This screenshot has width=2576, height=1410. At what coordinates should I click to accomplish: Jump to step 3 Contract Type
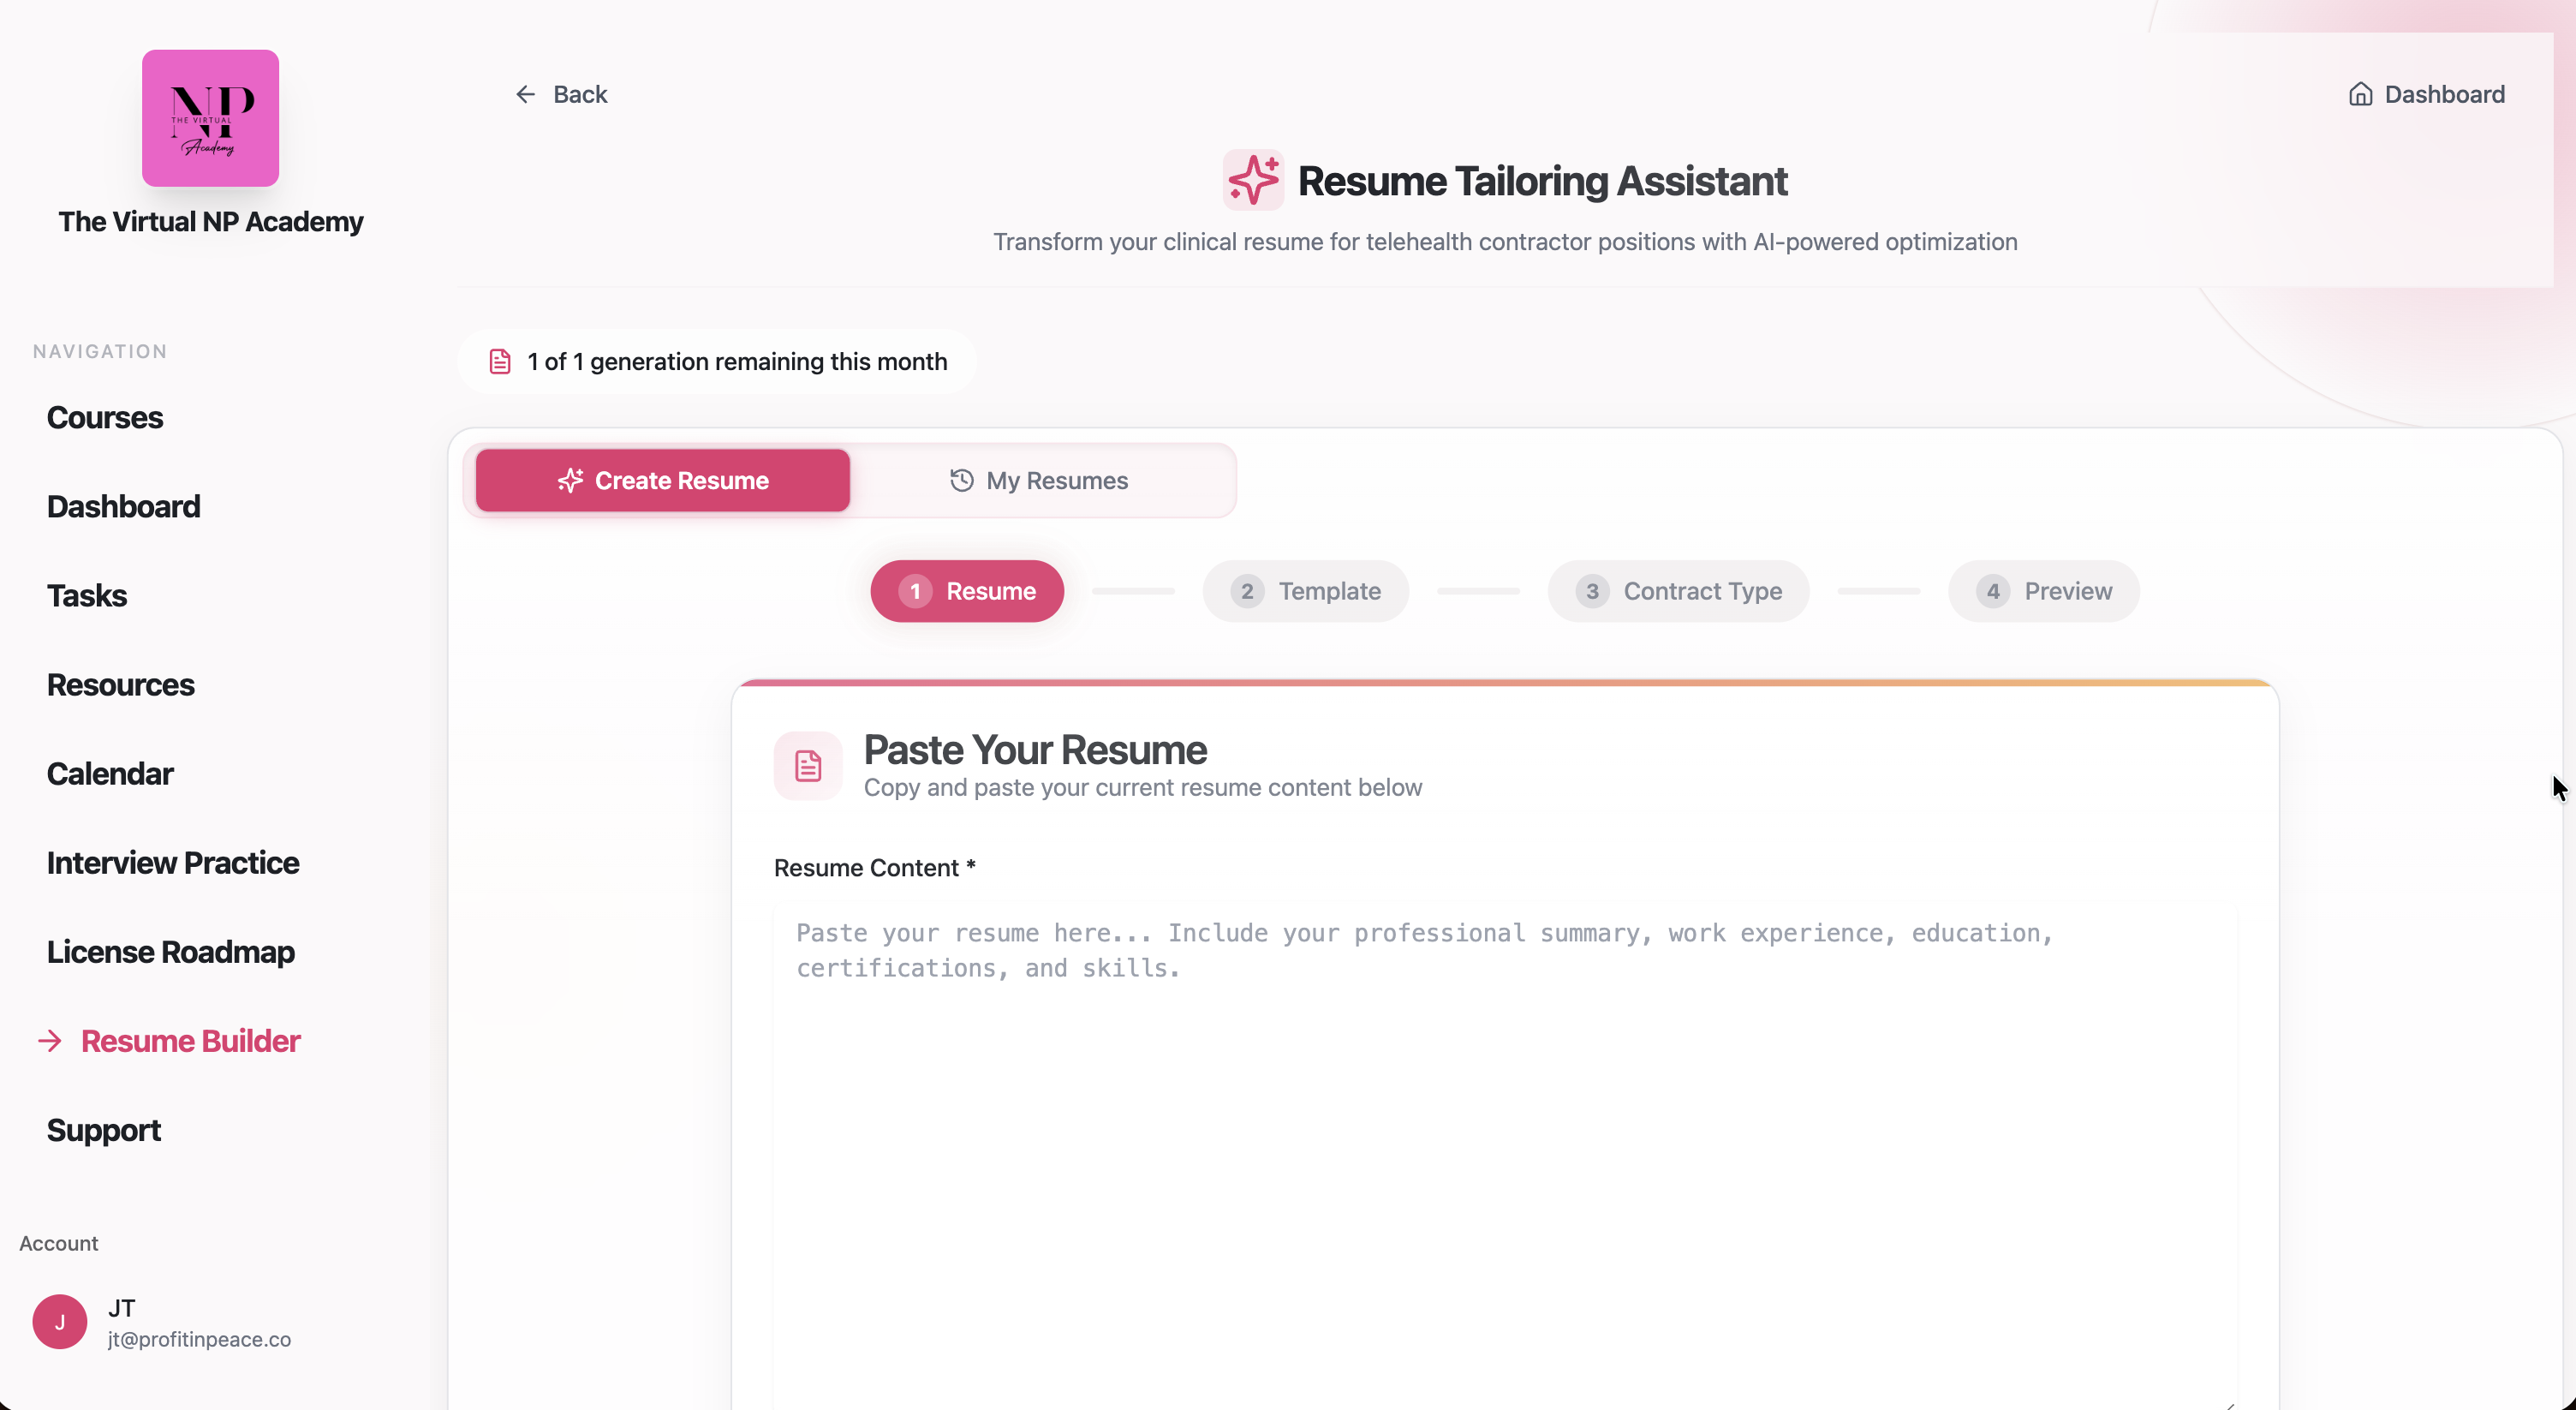click(1678, 591)
